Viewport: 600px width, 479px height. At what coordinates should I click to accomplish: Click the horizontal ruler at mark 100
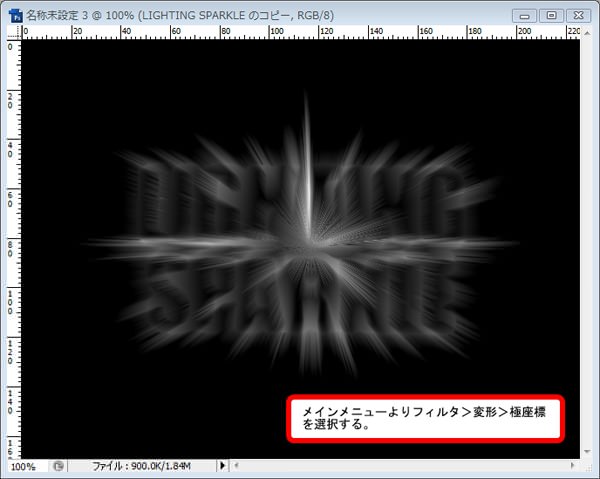[x=276, y=33]
